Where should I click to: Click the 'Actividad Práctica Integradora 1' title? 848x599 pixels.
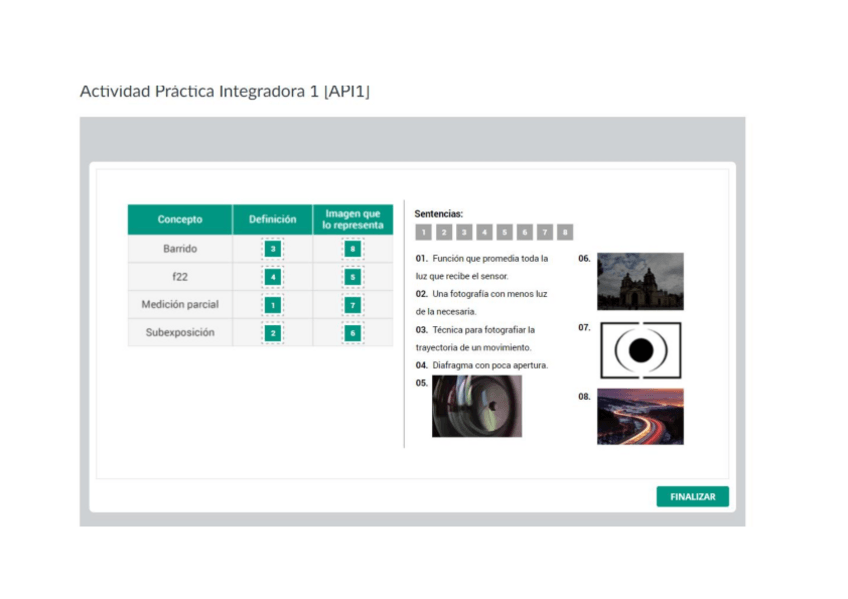point(224,91)
